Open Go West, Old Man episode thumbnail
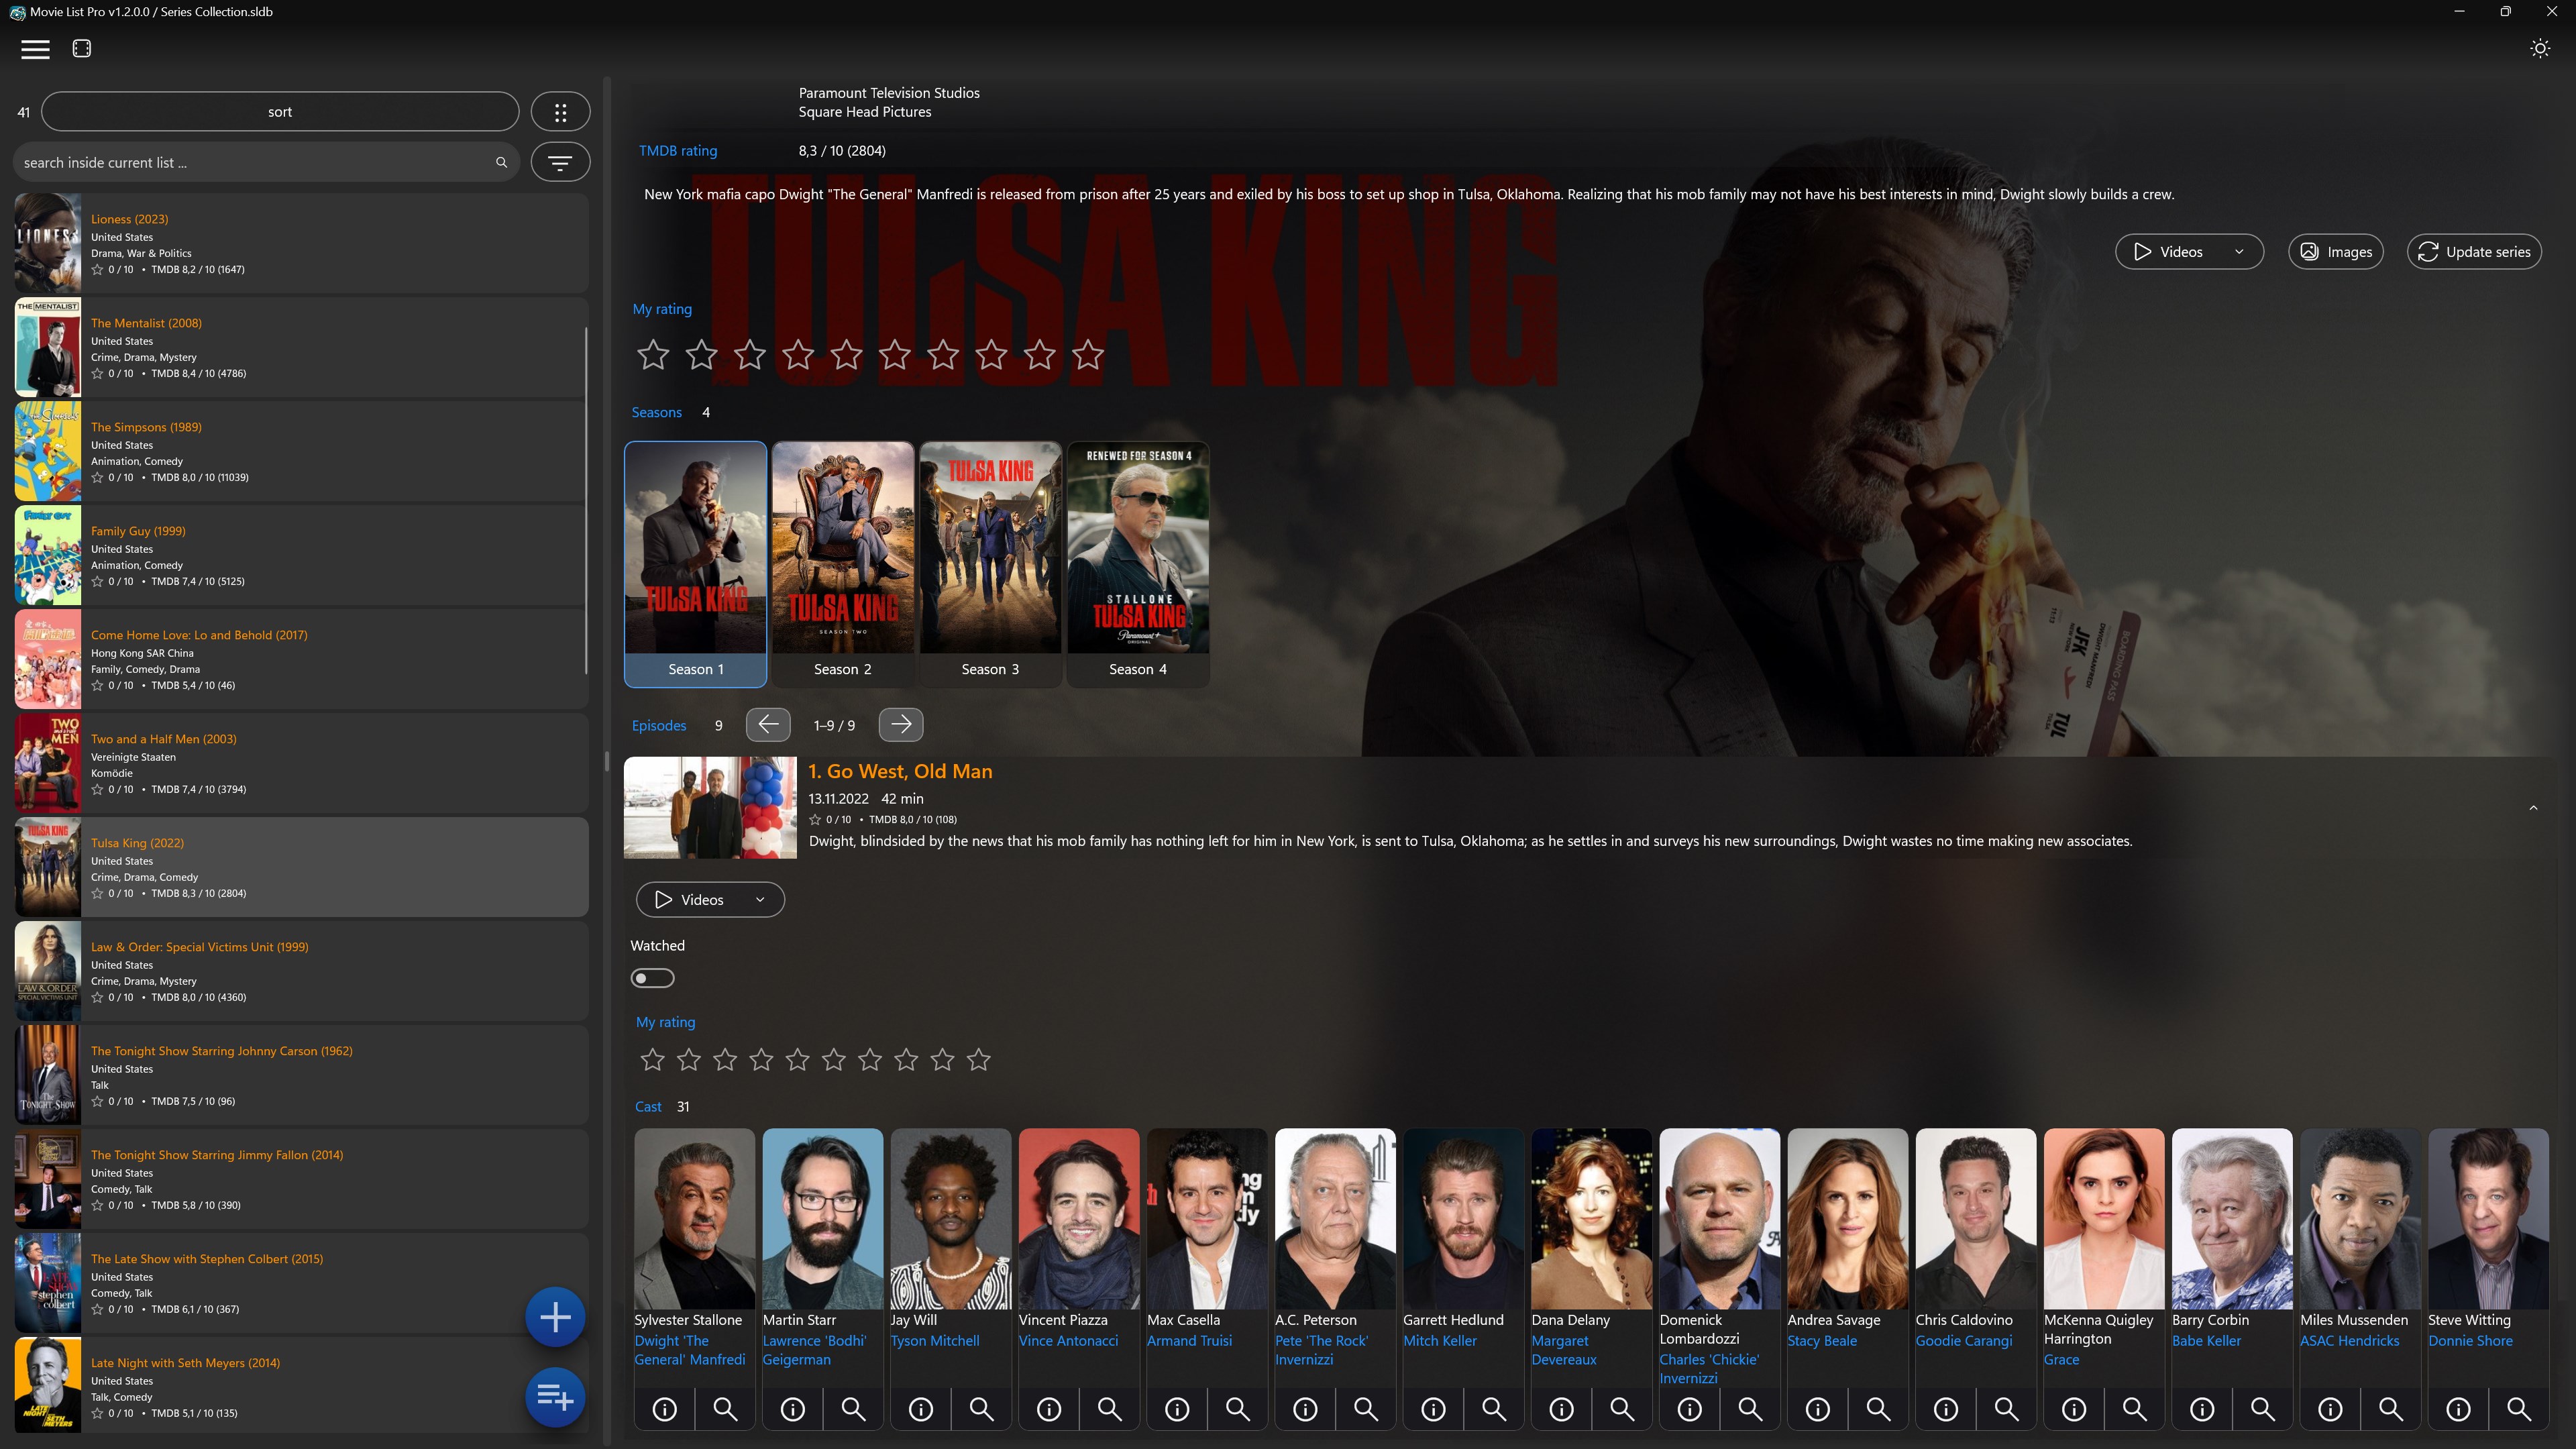 click(710, 808)
